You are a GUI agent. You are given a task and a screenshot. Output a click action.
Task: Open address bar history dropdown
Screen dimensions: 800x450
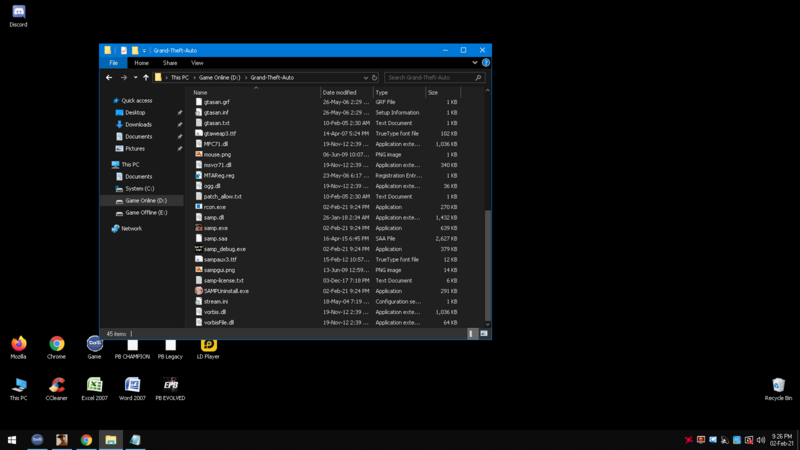tap(365, 78)
